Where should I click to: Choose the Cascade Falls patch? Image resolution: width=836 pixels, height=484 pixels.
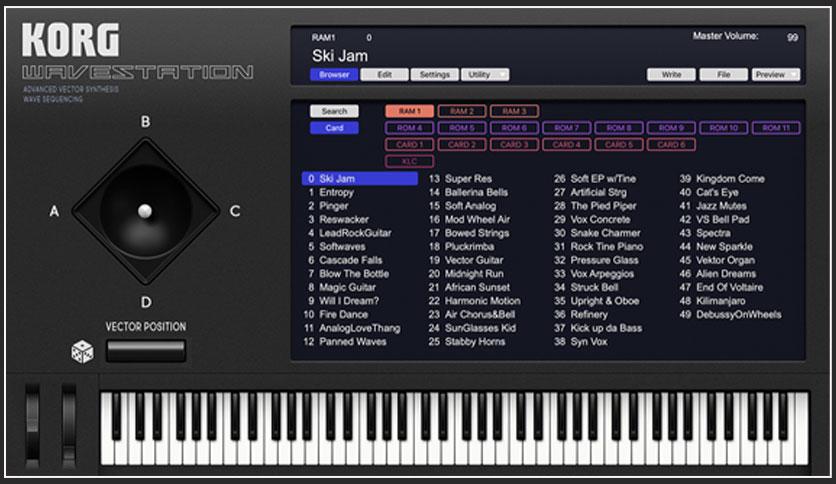click(x=350, y=260)
